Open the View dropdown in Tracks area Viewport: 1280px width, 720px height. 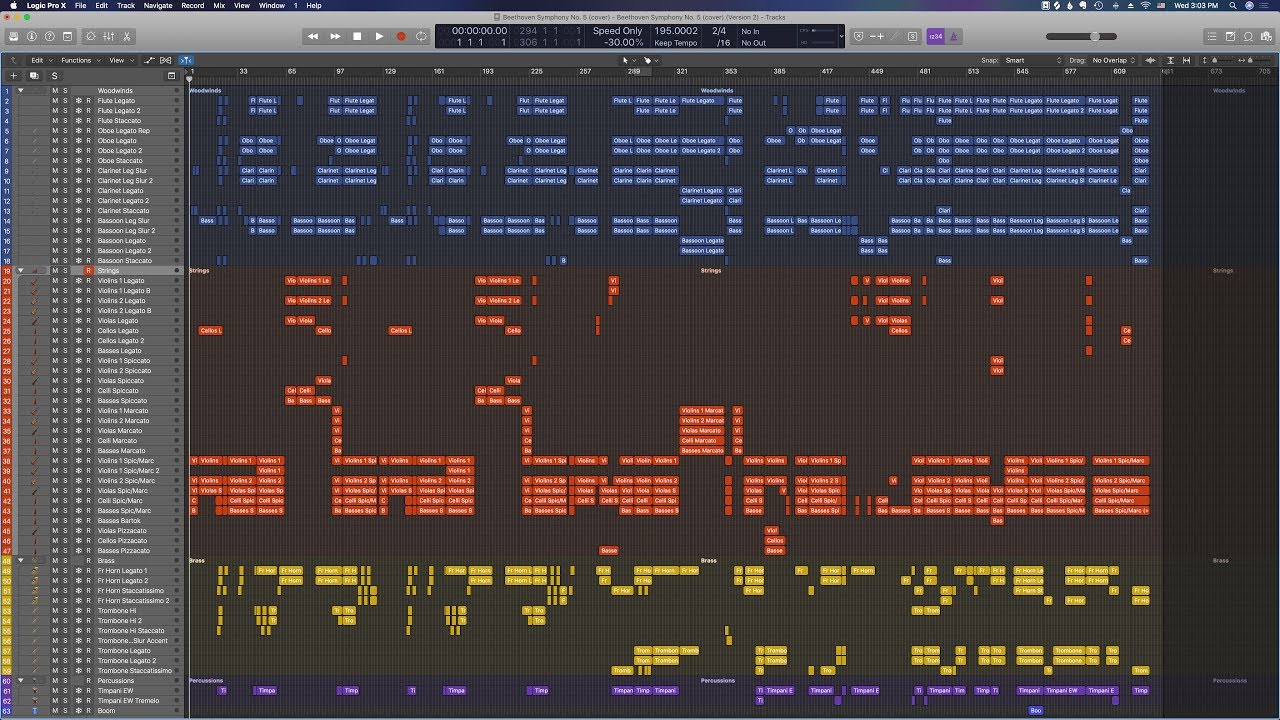[120, 60]
